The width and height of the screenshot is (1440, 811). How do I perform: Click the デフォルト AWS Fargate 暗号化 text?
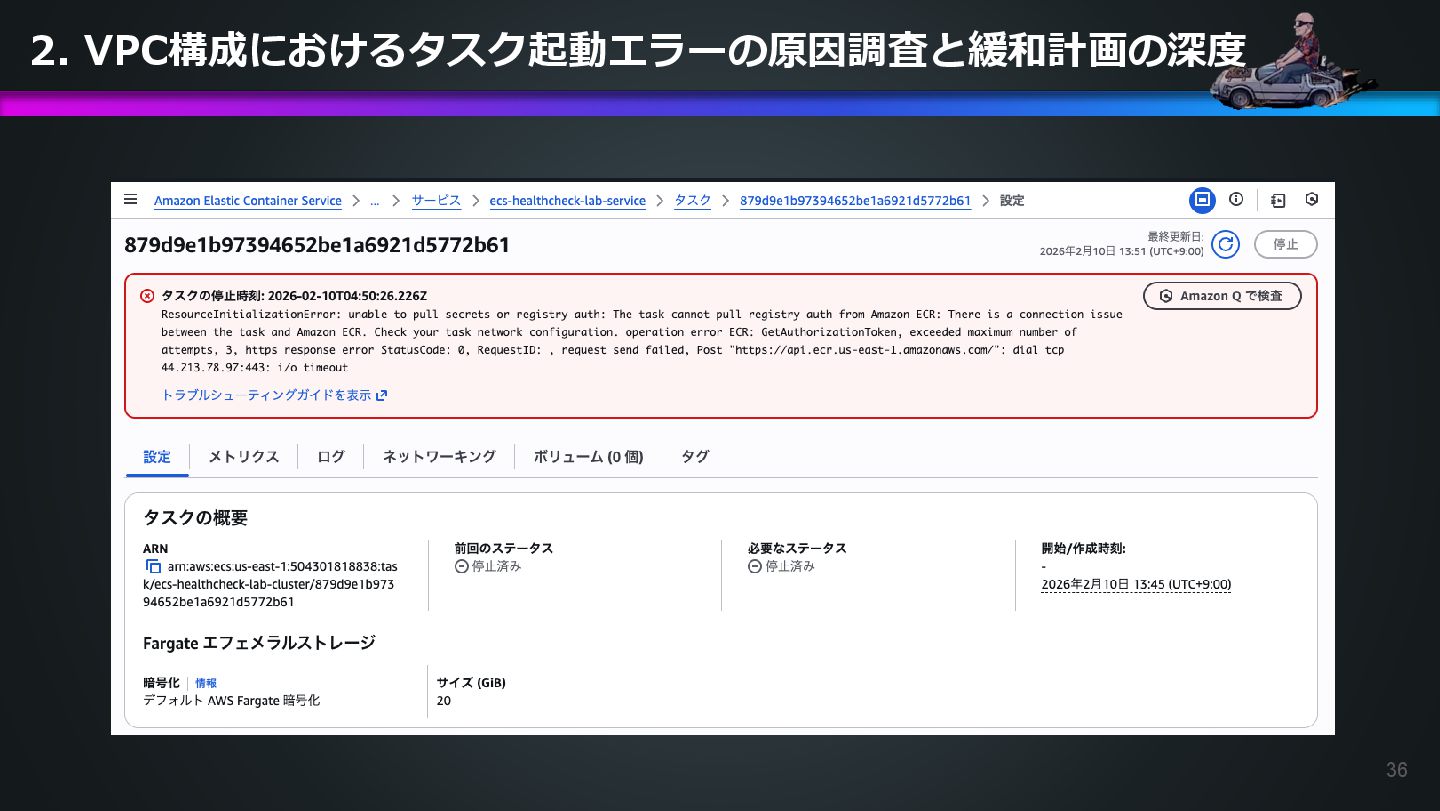pos(232,701)
